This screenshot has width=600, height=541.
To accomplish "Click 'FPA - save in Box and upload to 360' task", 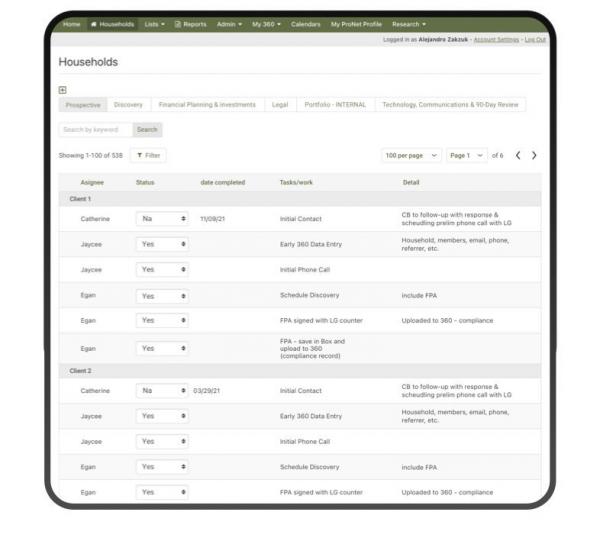I will click(312, 349).
